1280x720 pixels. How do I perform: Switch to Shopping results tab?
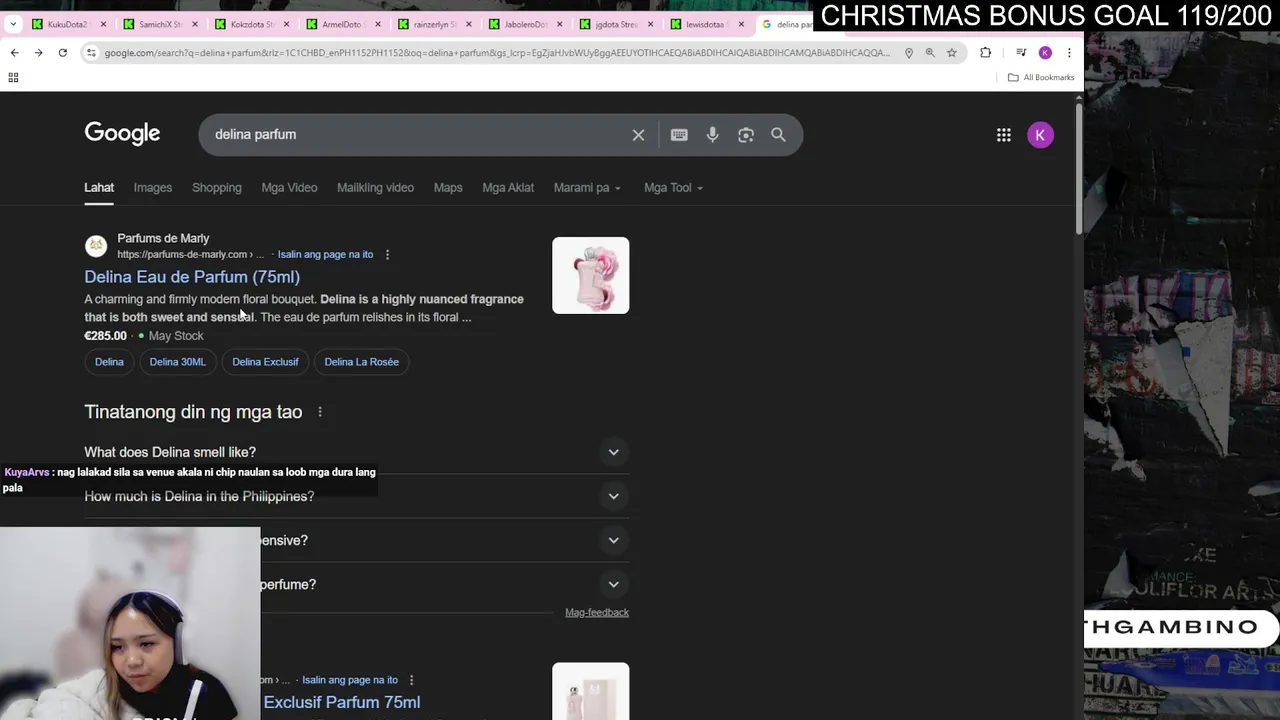[x=217, y=188]
